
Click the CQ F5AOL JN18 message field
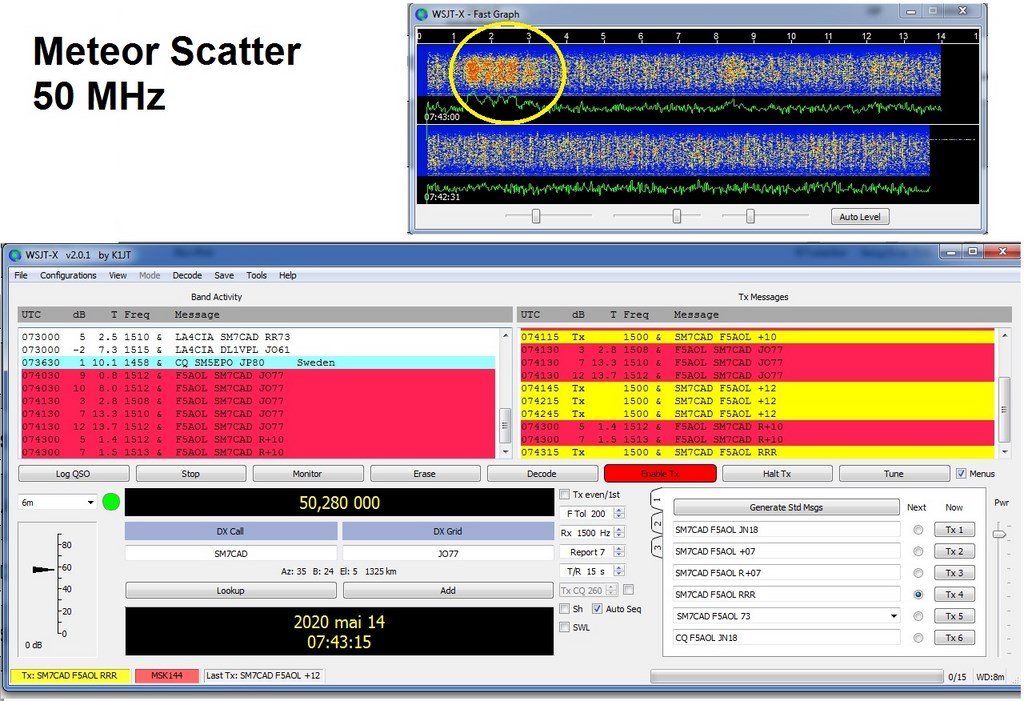coord(786,638)
